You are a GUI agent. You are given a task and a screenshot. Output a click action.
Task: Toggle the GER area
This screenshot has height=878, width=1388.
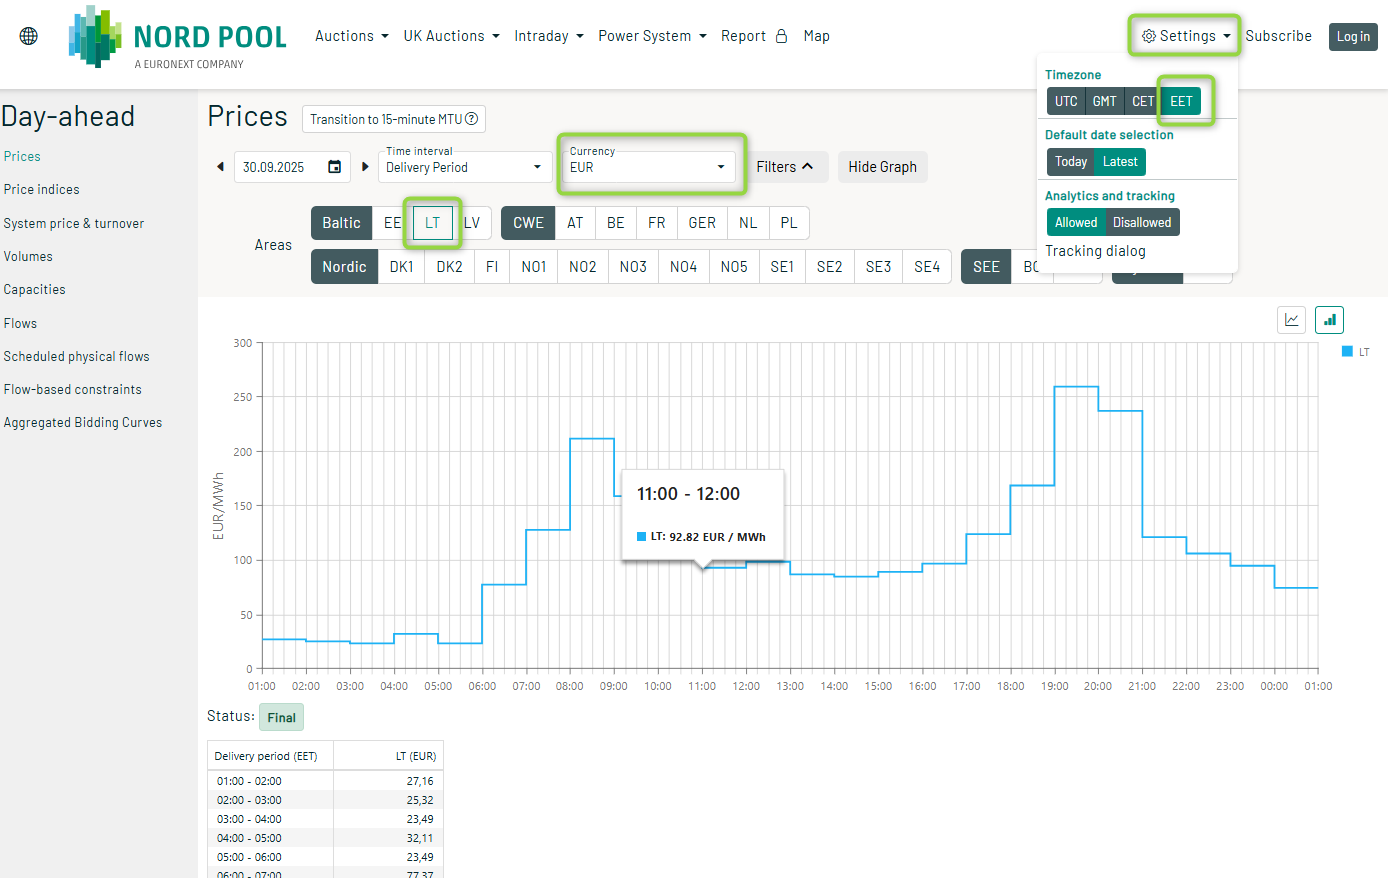(x=702, y=223)
